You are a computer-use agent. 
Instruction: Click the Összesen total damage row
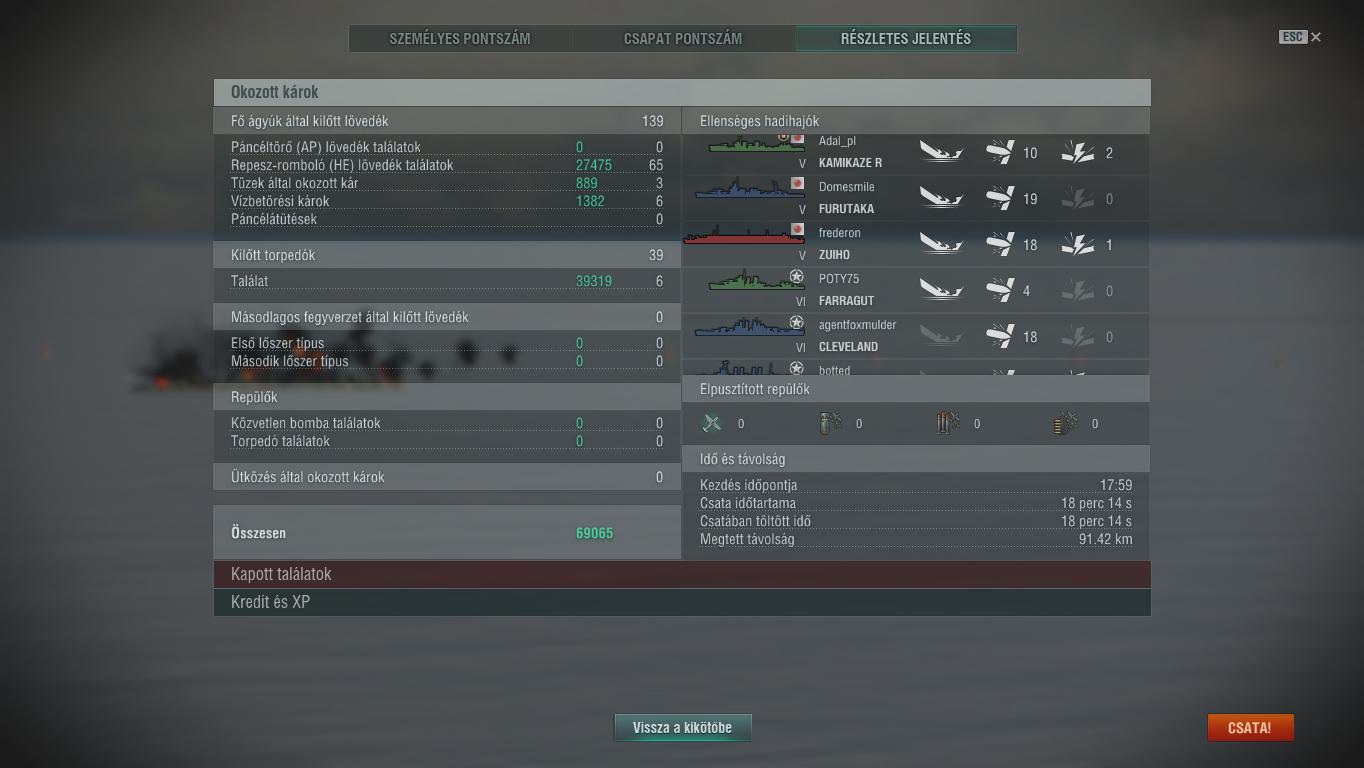click(447, 533)
